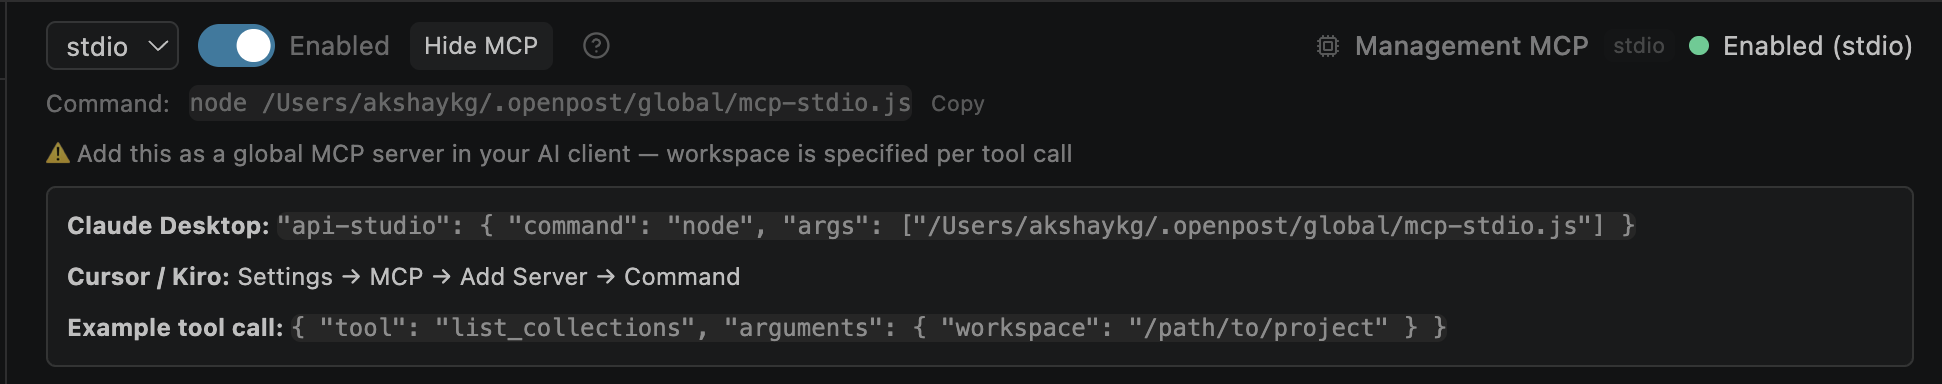Click the Claude Desktop bold label

(x=168, y=226)
